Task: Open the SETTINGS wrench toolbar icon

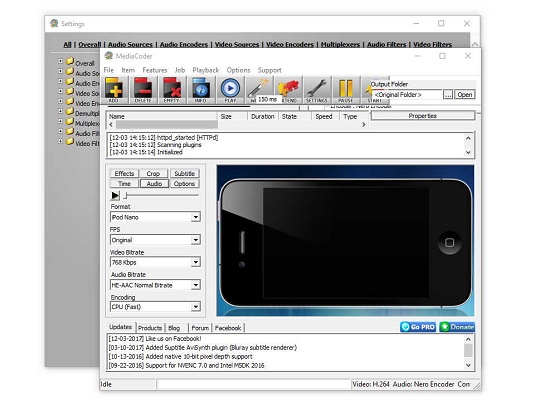Action: point(317,89)
